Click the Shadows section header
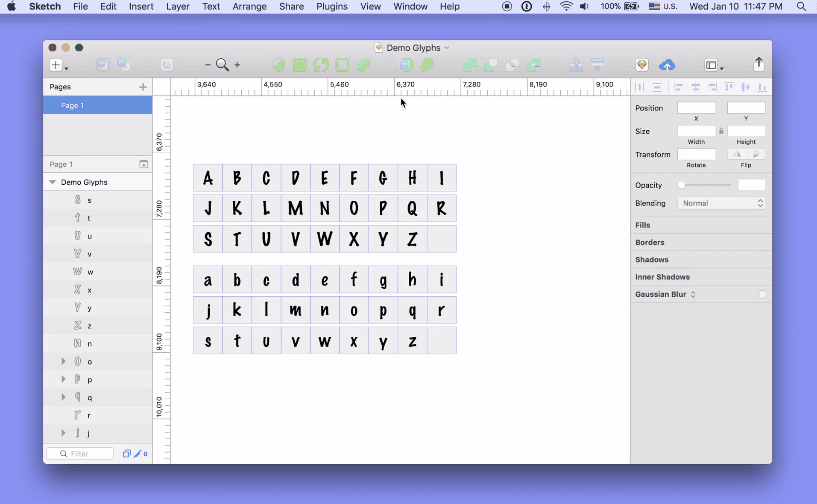This screenshot has height=504, width=817. (x=651, y=260)
